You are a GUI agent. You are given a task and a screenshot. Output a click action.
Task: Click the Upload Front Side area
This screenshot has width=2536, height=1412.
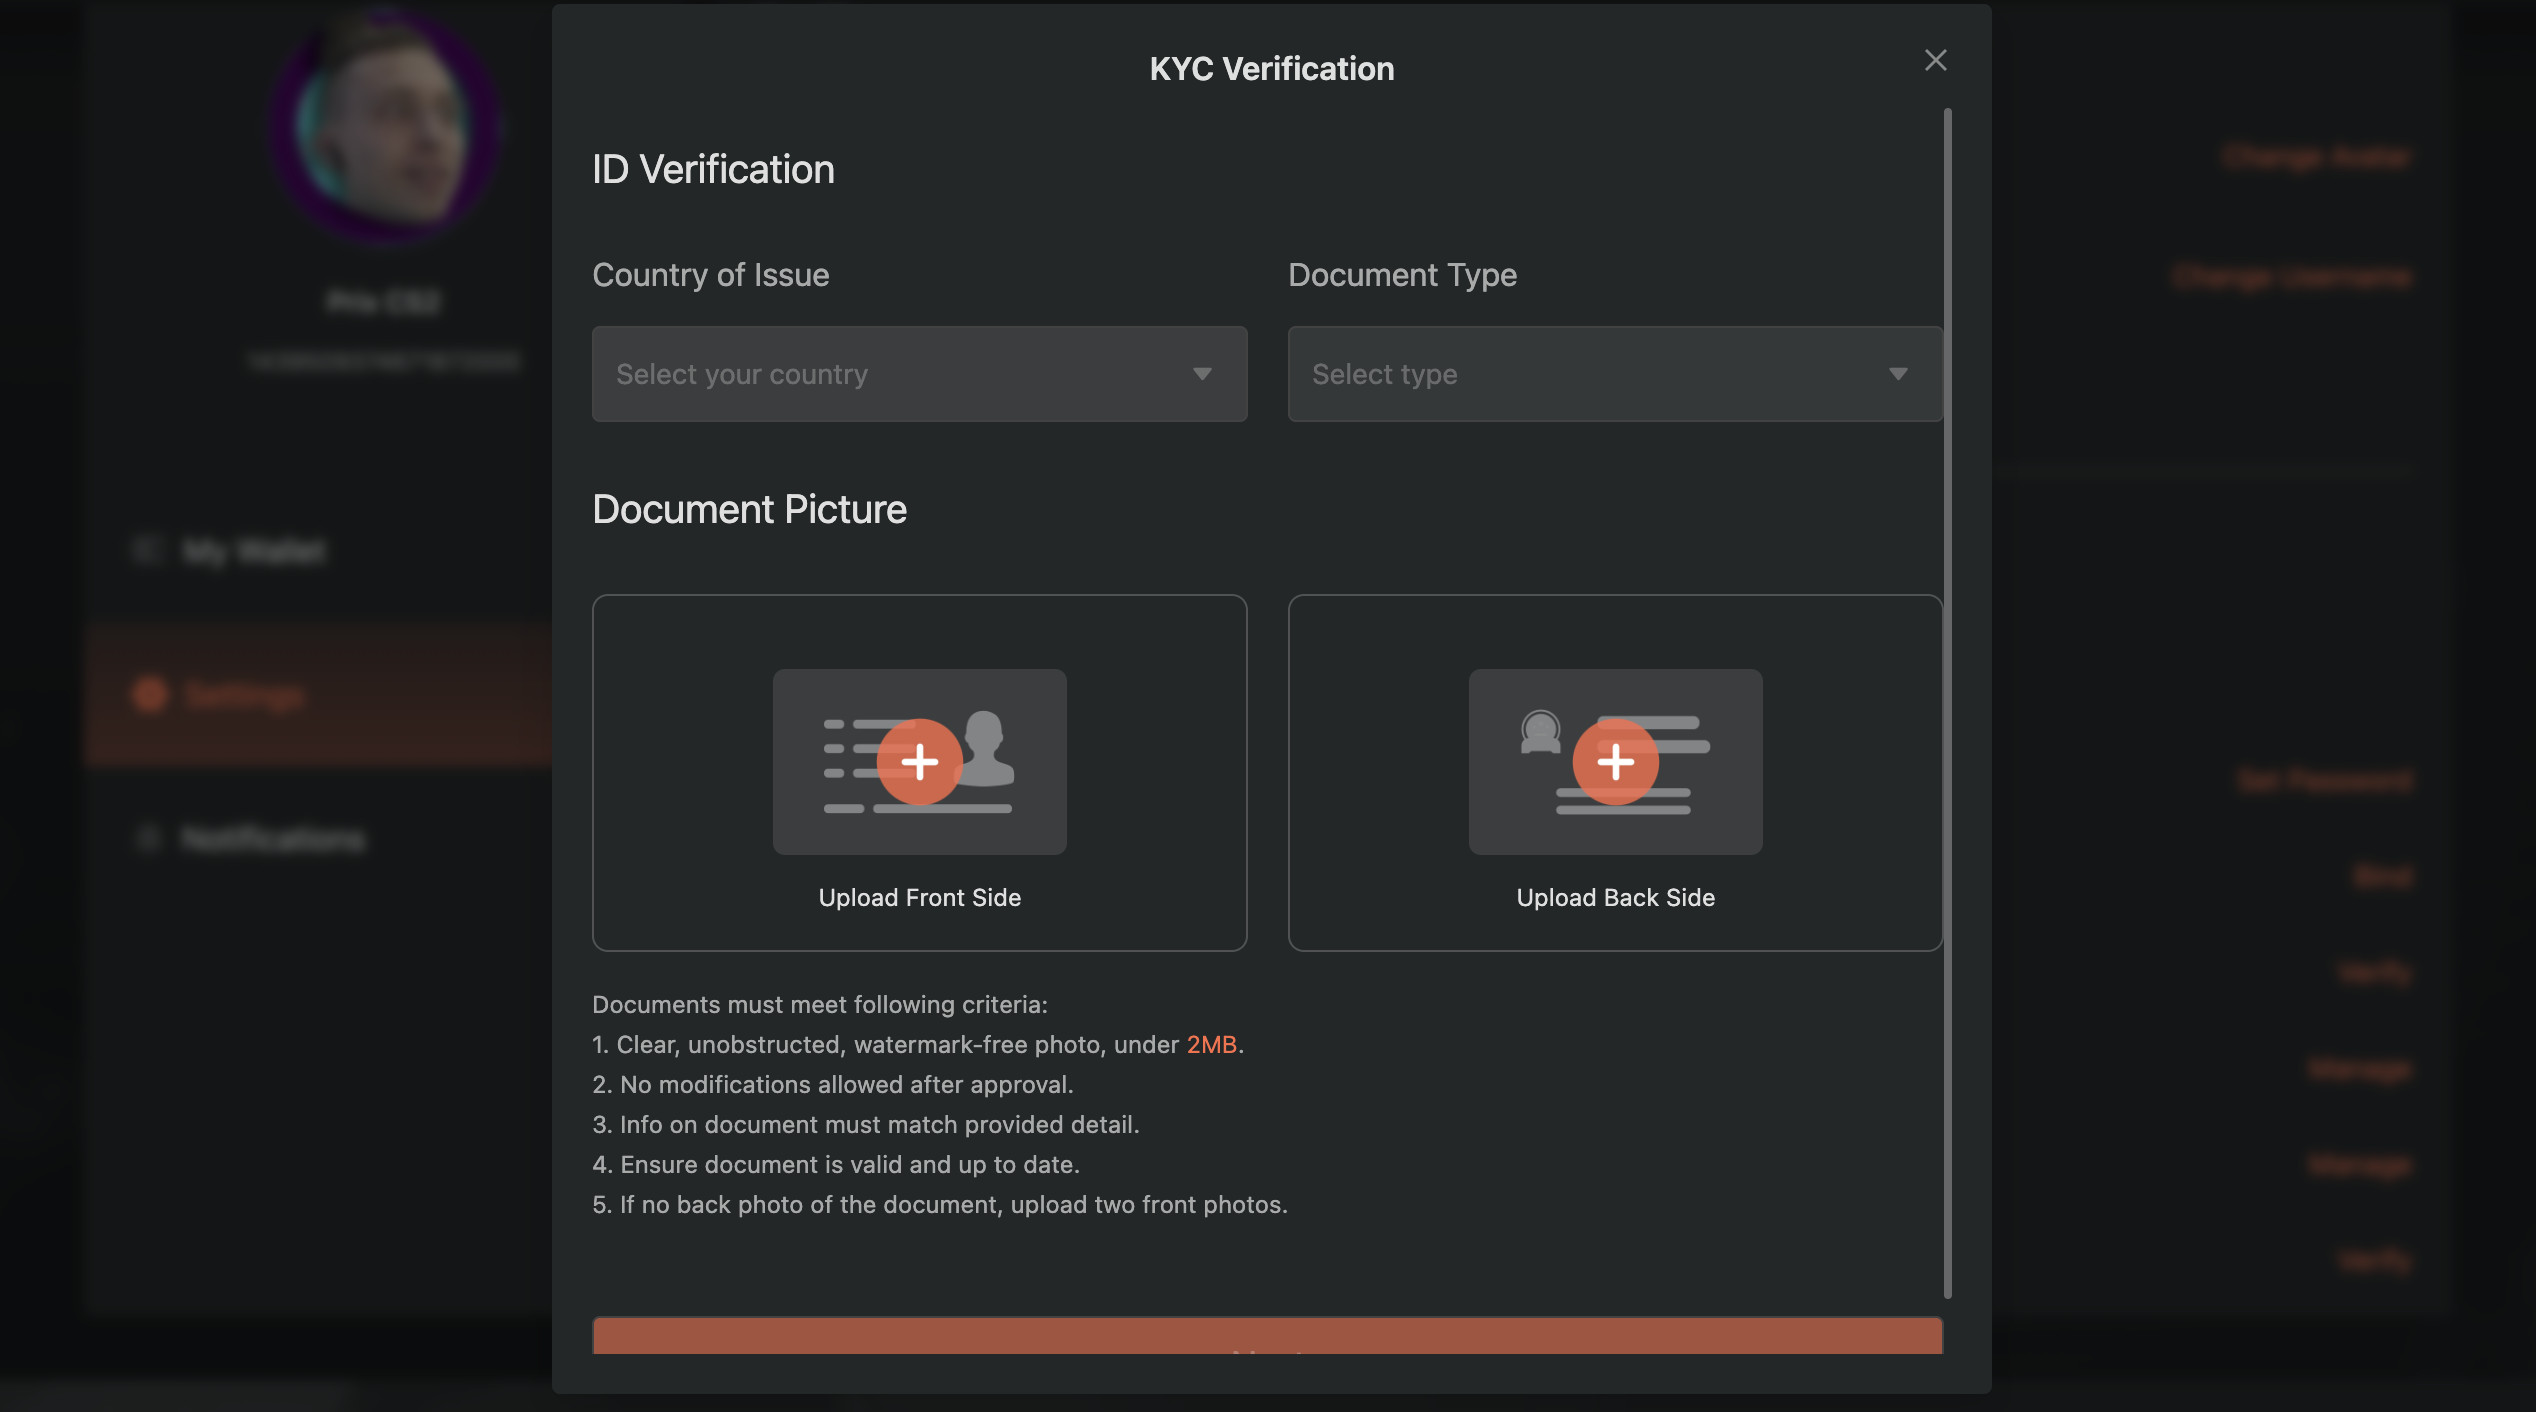point(918,897)
